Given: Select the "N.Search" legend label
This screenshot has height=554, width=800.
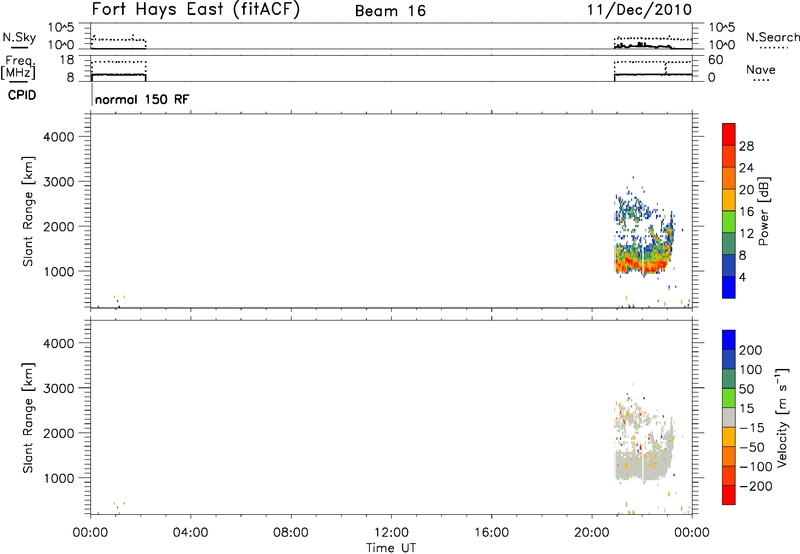Looking at the screenshot, I should (x=772, y=37).
